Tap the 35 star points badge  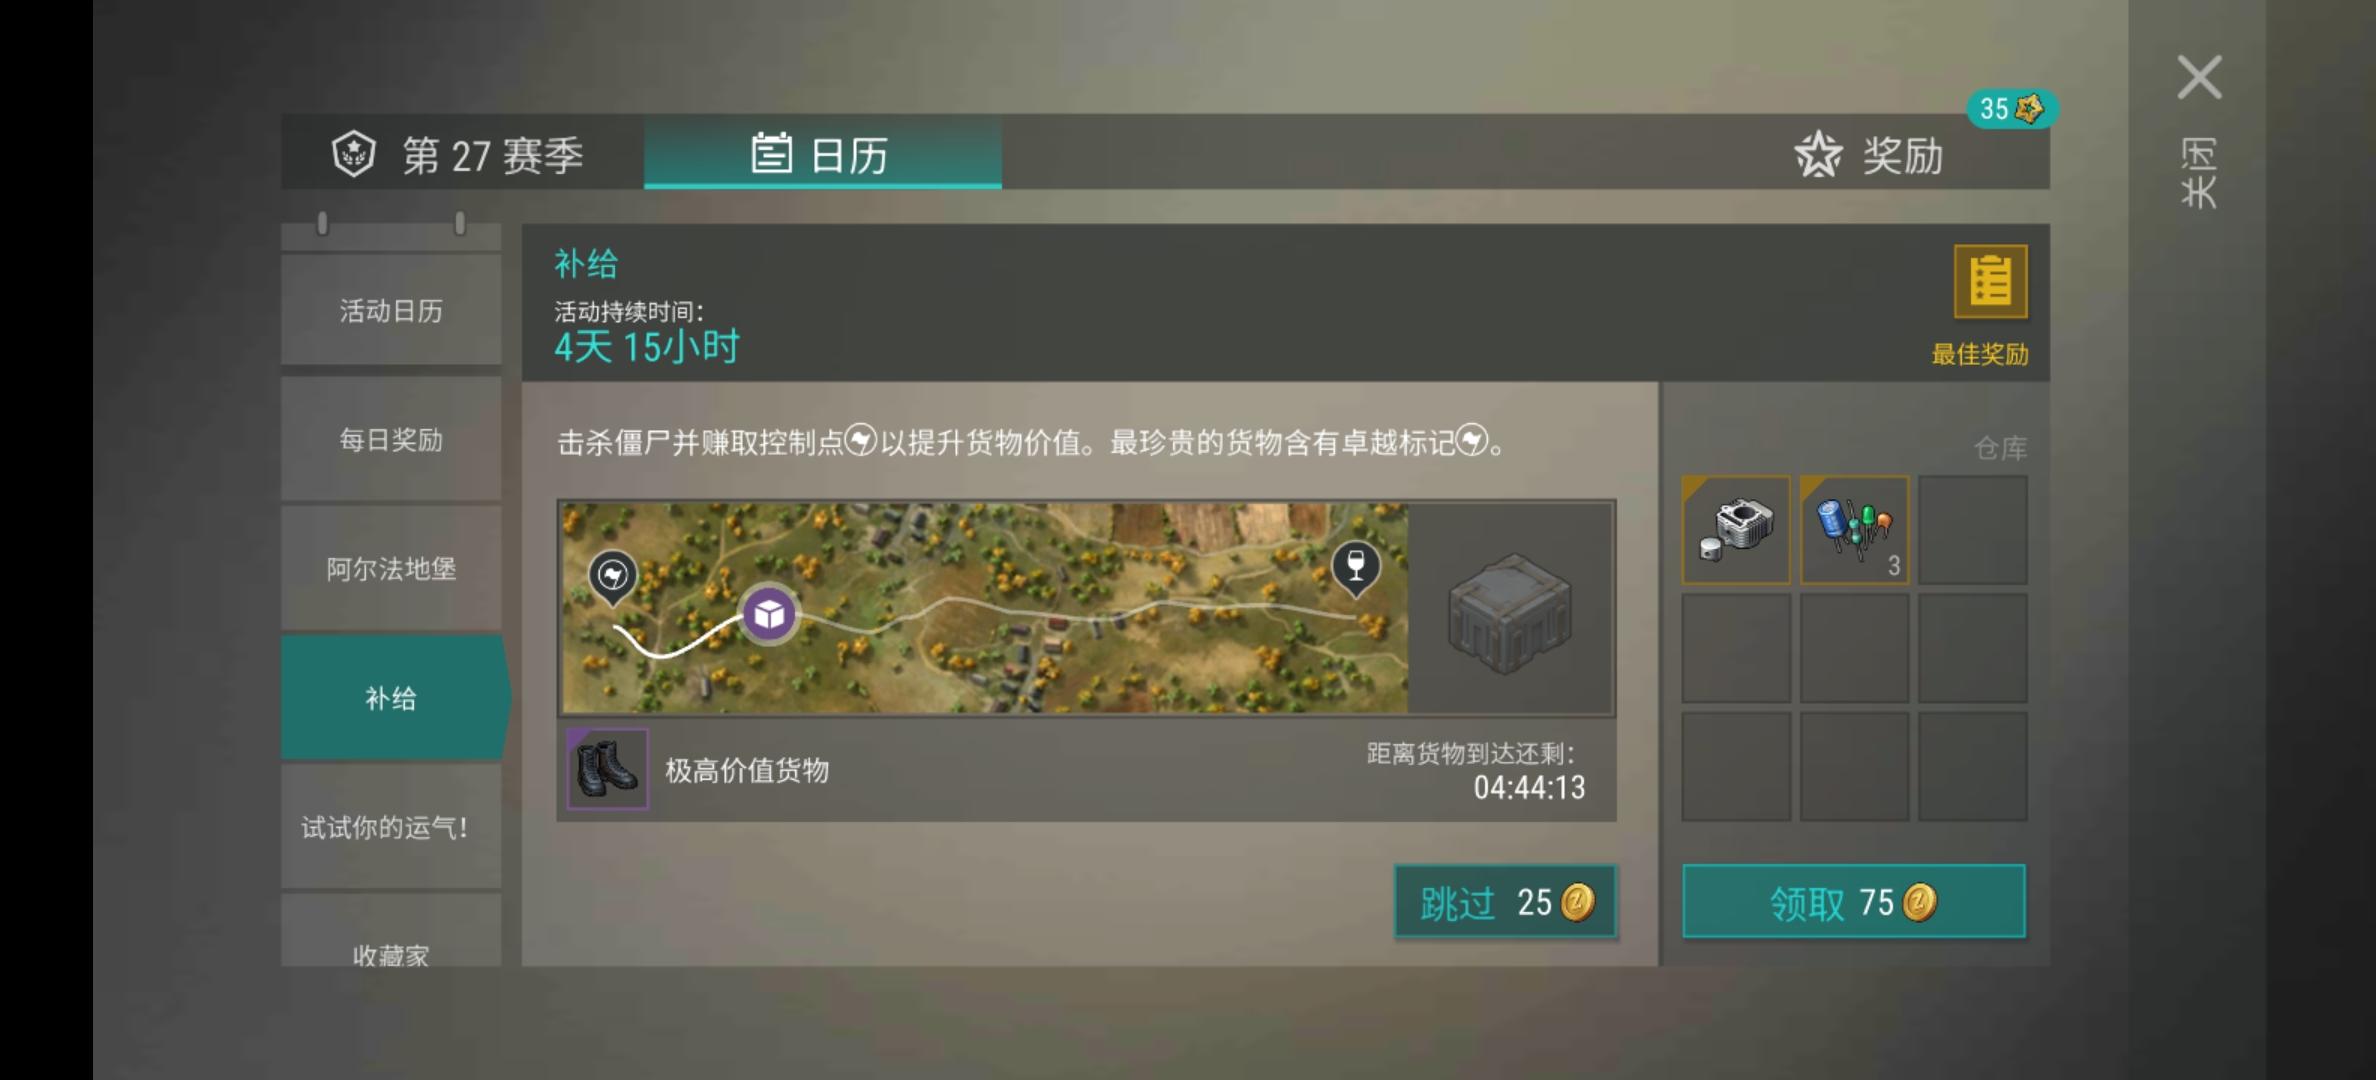2011,109
